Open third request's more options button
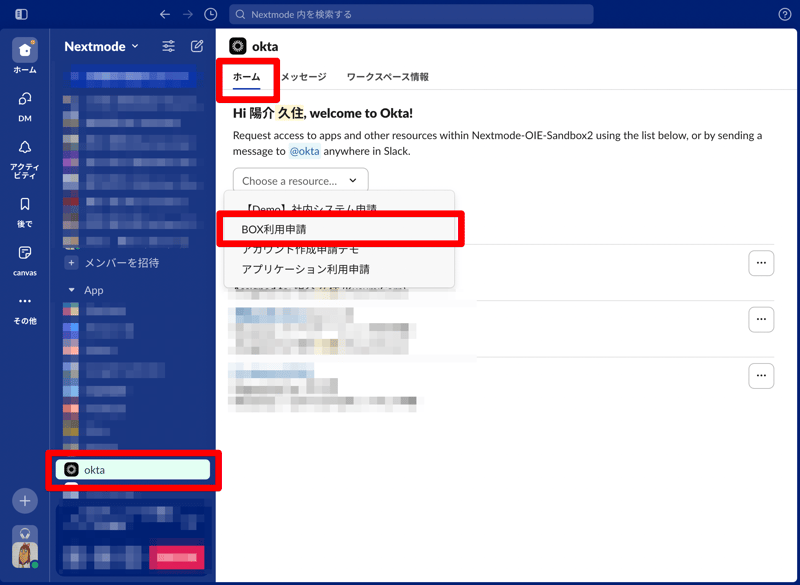This screenshot has width=800, height=585. tap(761, 376)
